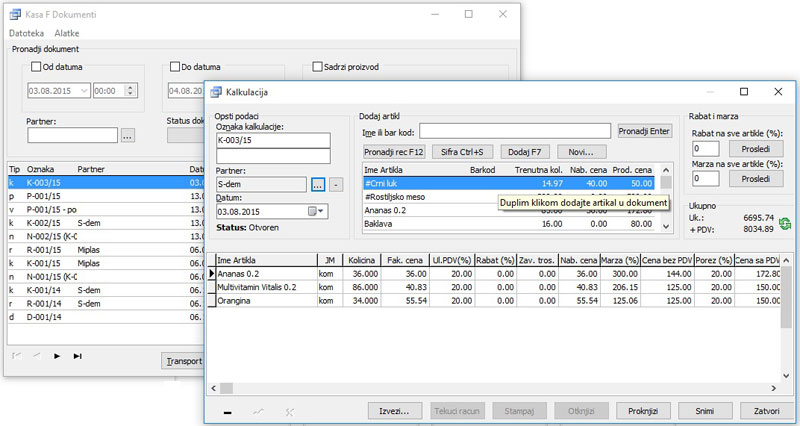Click the Kalkulacija window title icon

click(x=217, y=92)
